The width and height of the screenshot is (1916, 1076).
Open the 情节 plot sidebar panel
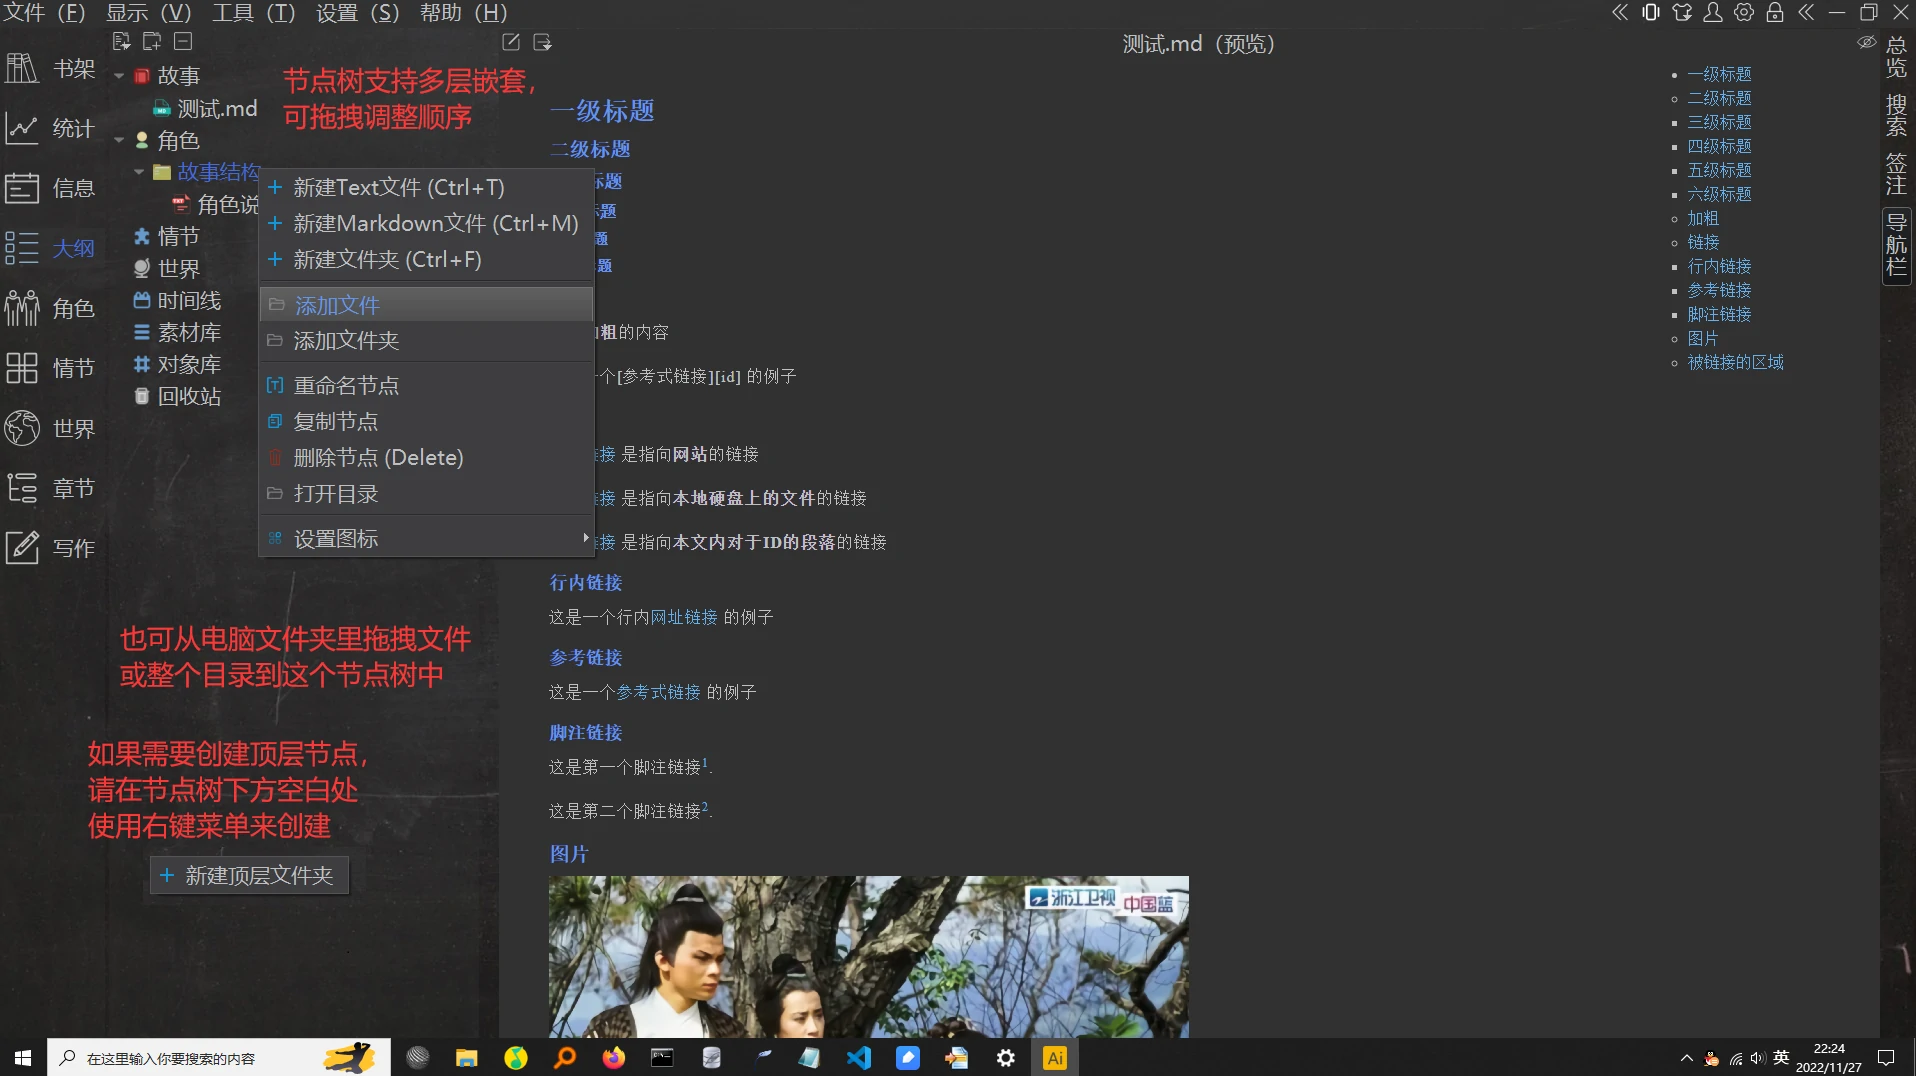click(x=50, y=368)
